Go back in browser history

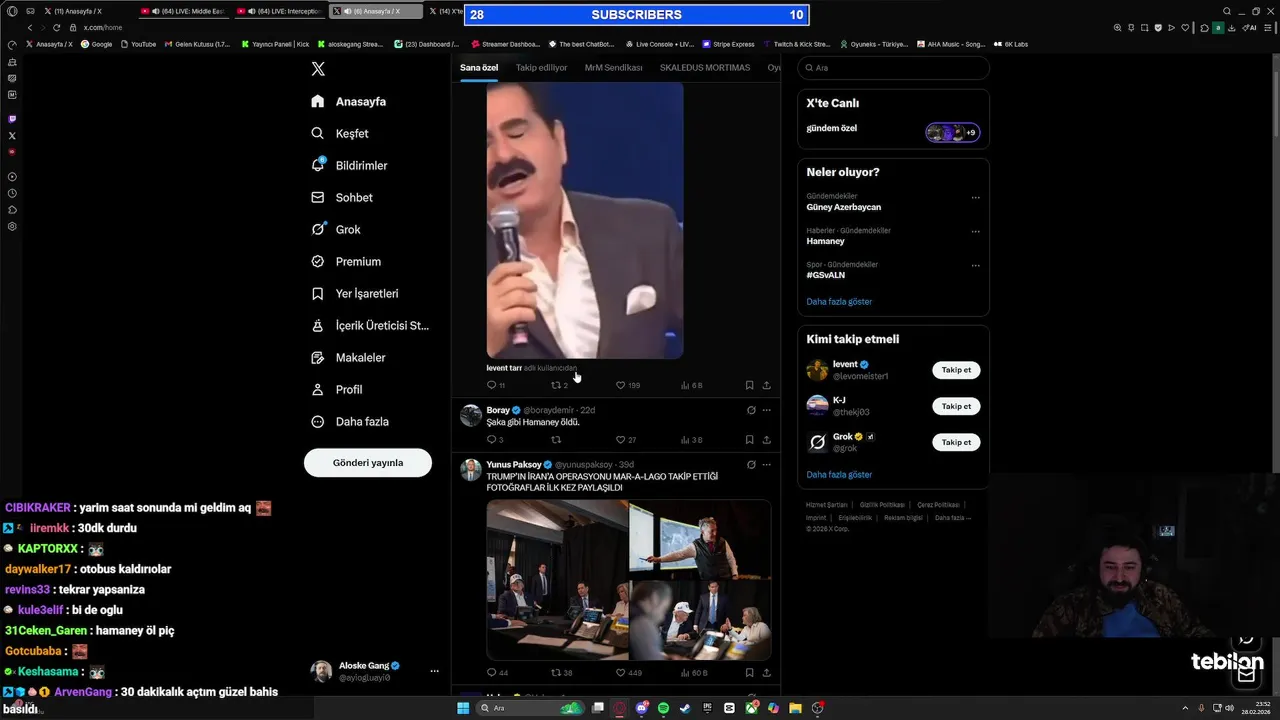pyautogui.click(x=30, y=27)
